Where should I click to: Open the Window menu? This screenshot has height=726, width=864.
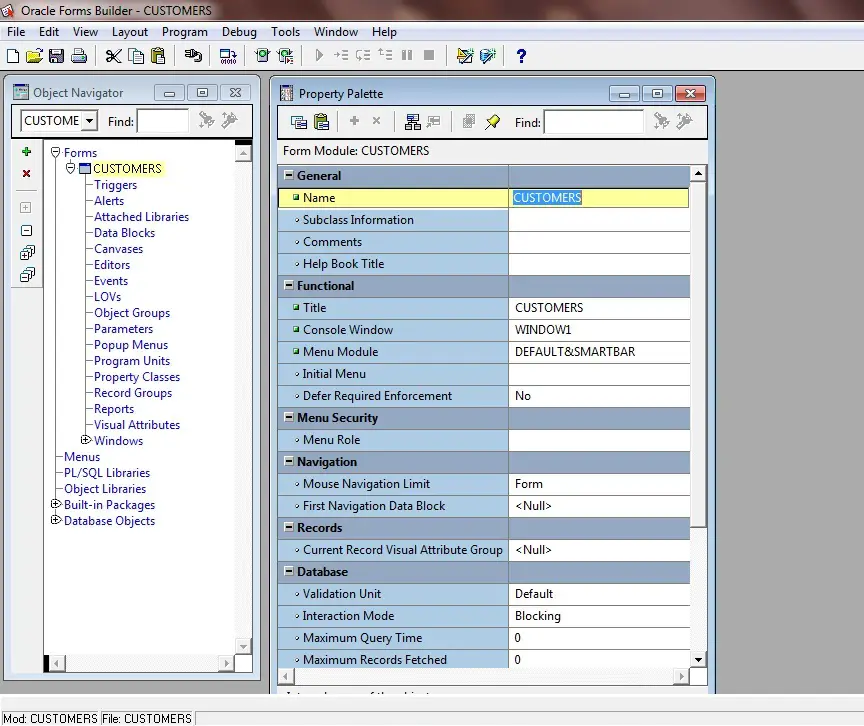coord(336,32)
